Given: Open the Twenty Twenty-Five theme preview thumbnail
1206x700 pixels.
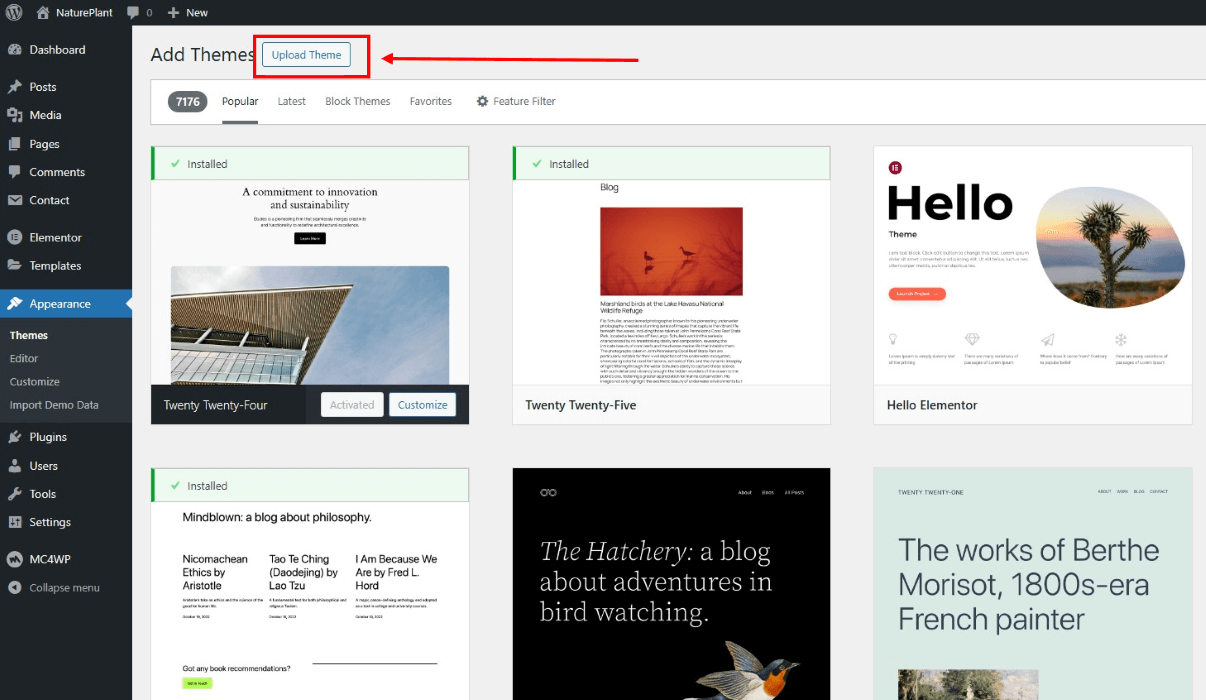Looking at the screenshot, I should click(x=671, y=283).
